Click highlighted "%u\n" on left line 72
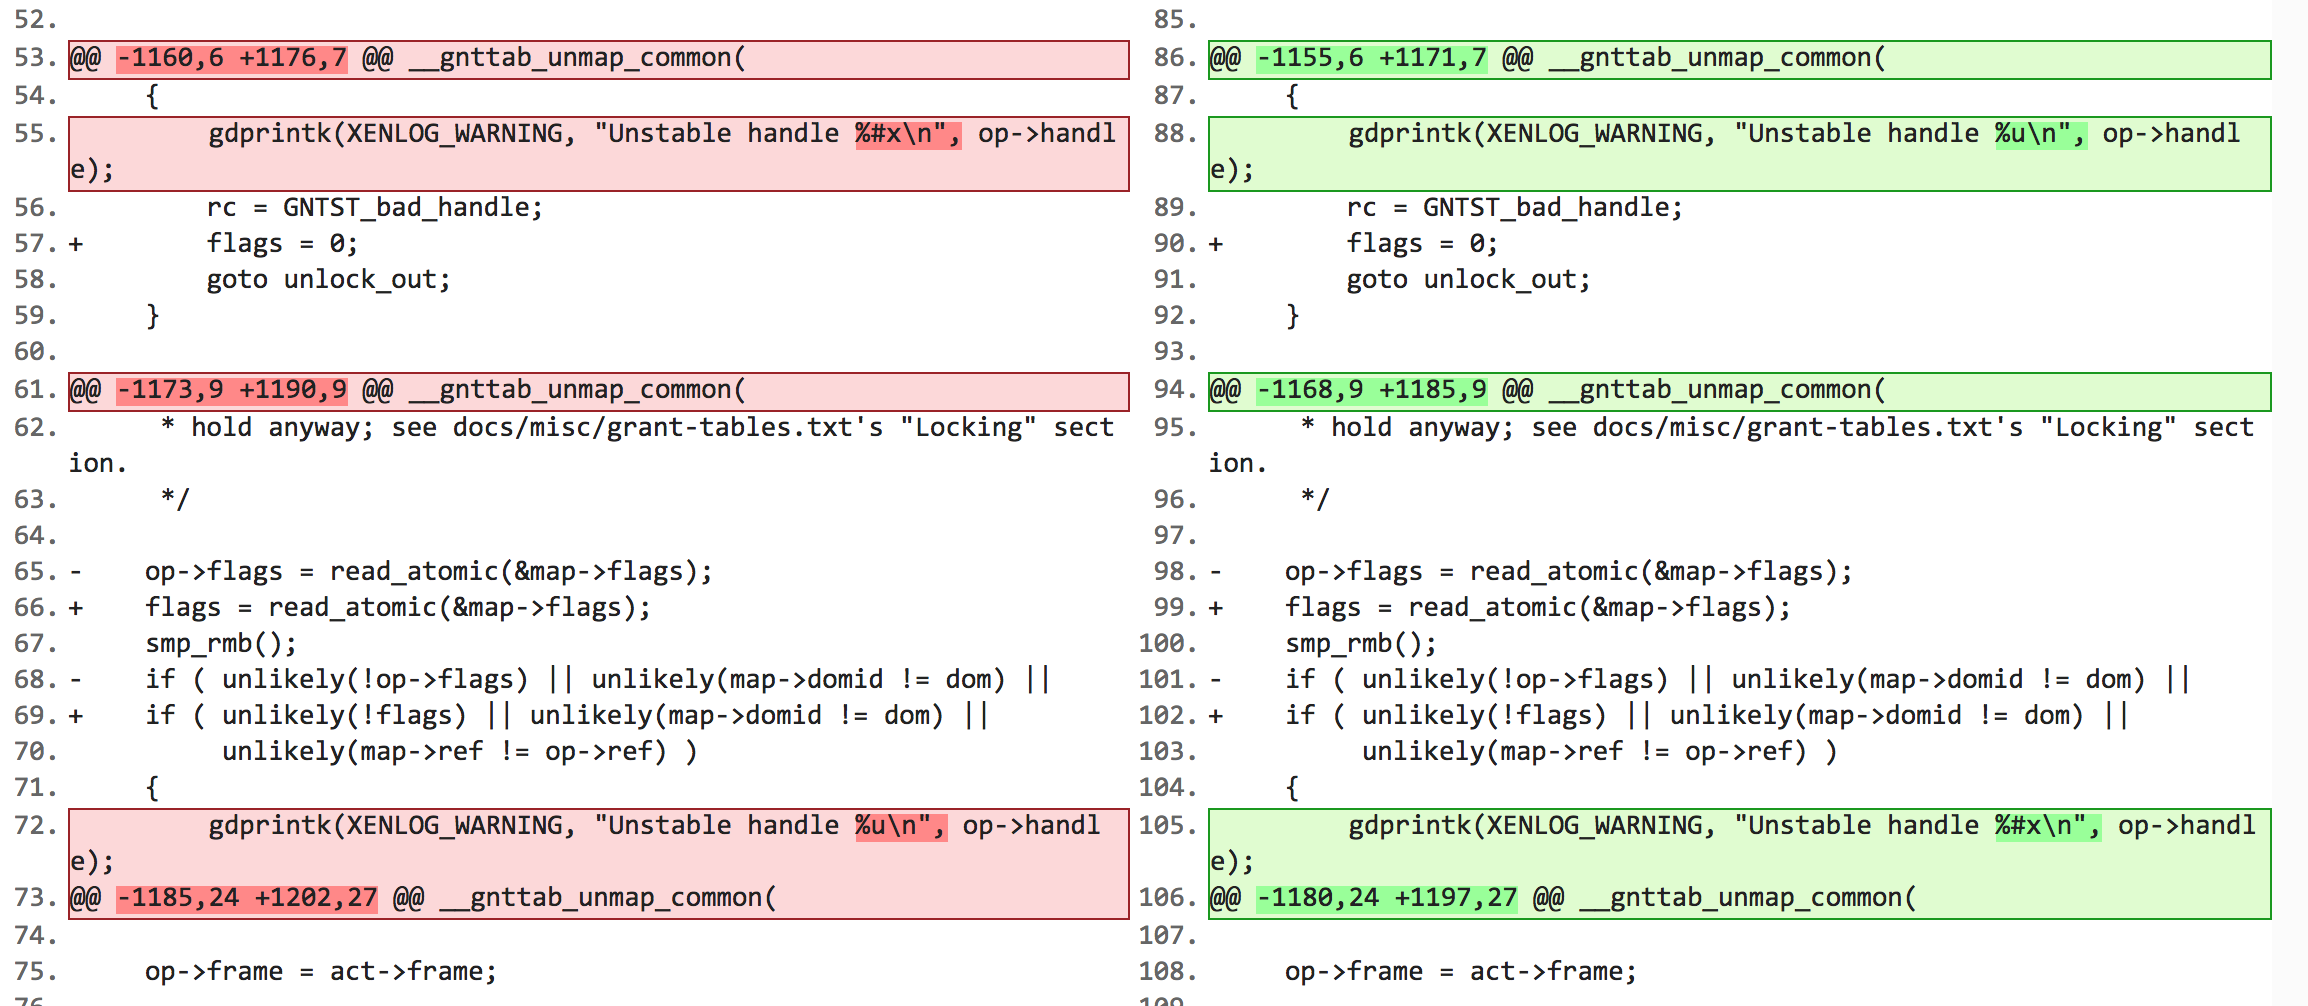The image size is (2308, 1006). click(899, 826)
